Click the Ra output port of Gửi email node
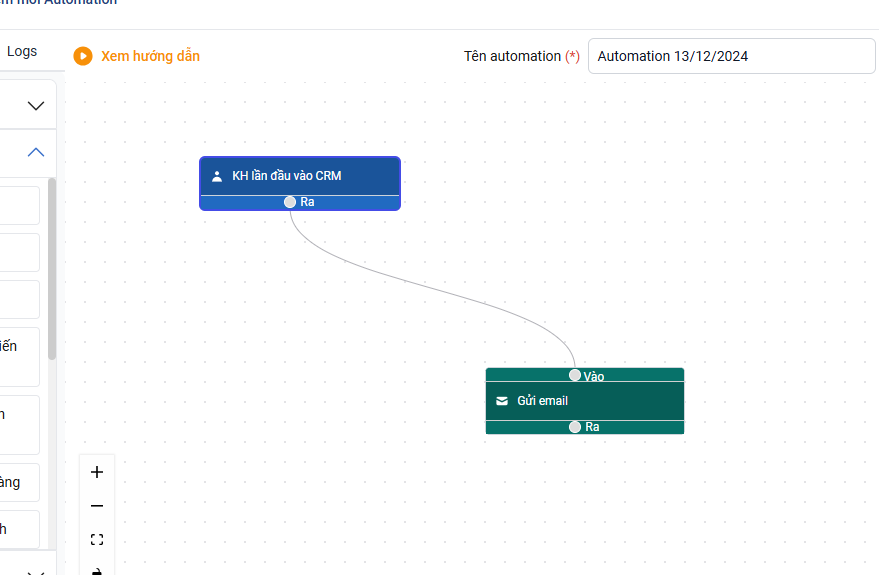 575,427
